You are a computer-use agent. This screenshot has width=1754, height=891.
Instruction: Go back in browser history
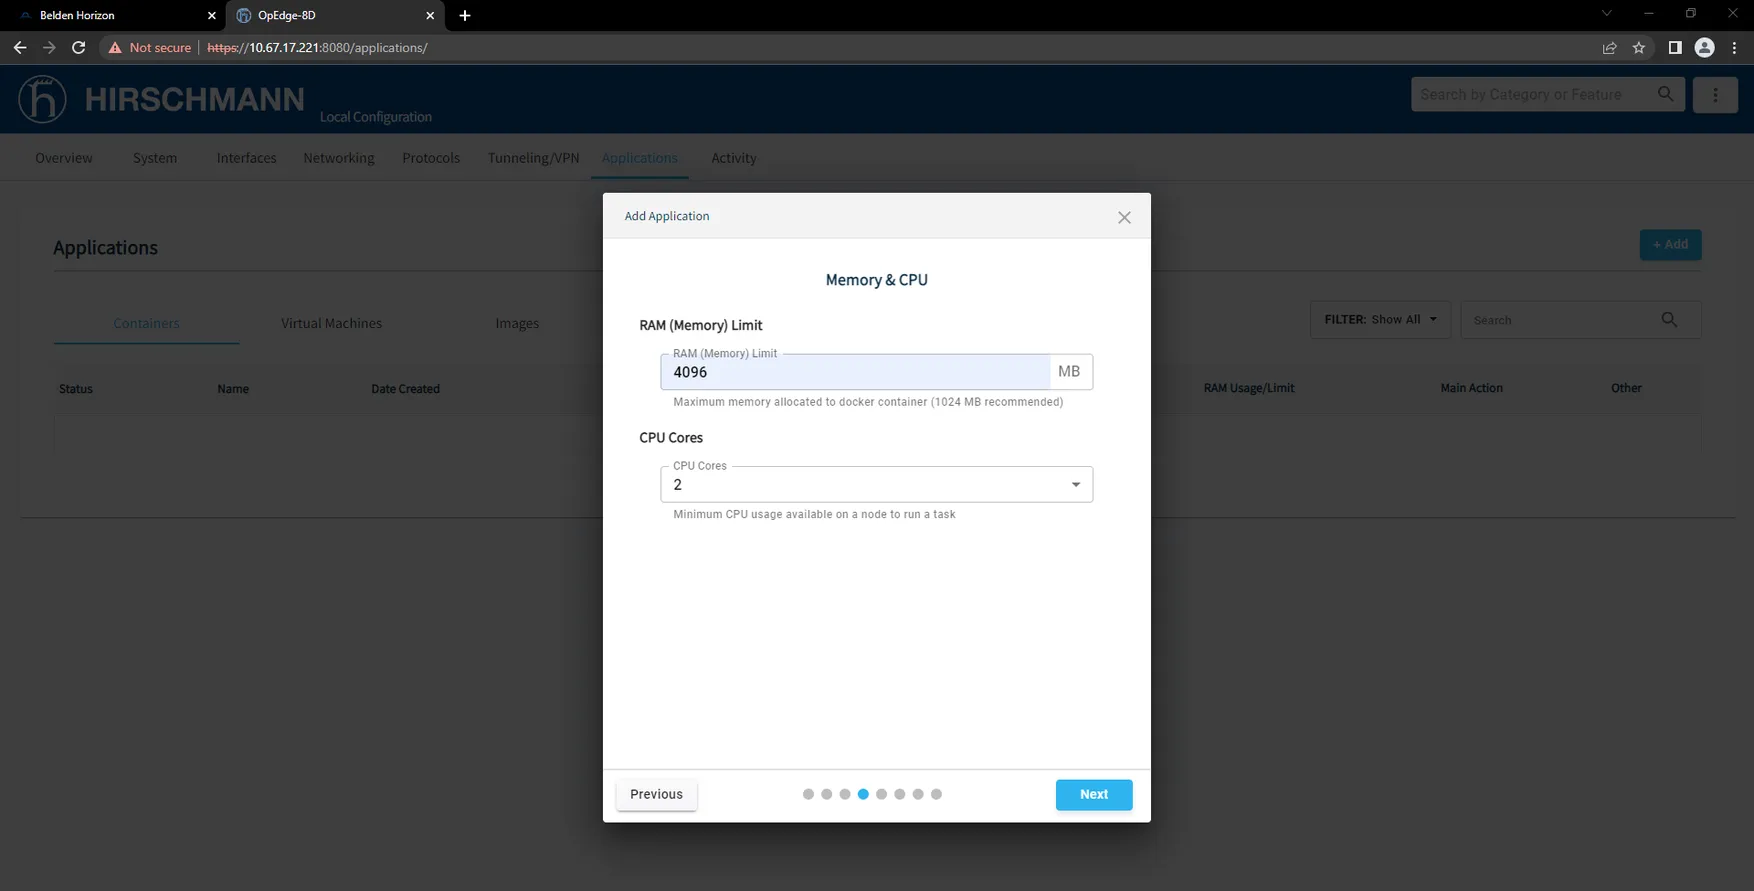pos(20,47)
